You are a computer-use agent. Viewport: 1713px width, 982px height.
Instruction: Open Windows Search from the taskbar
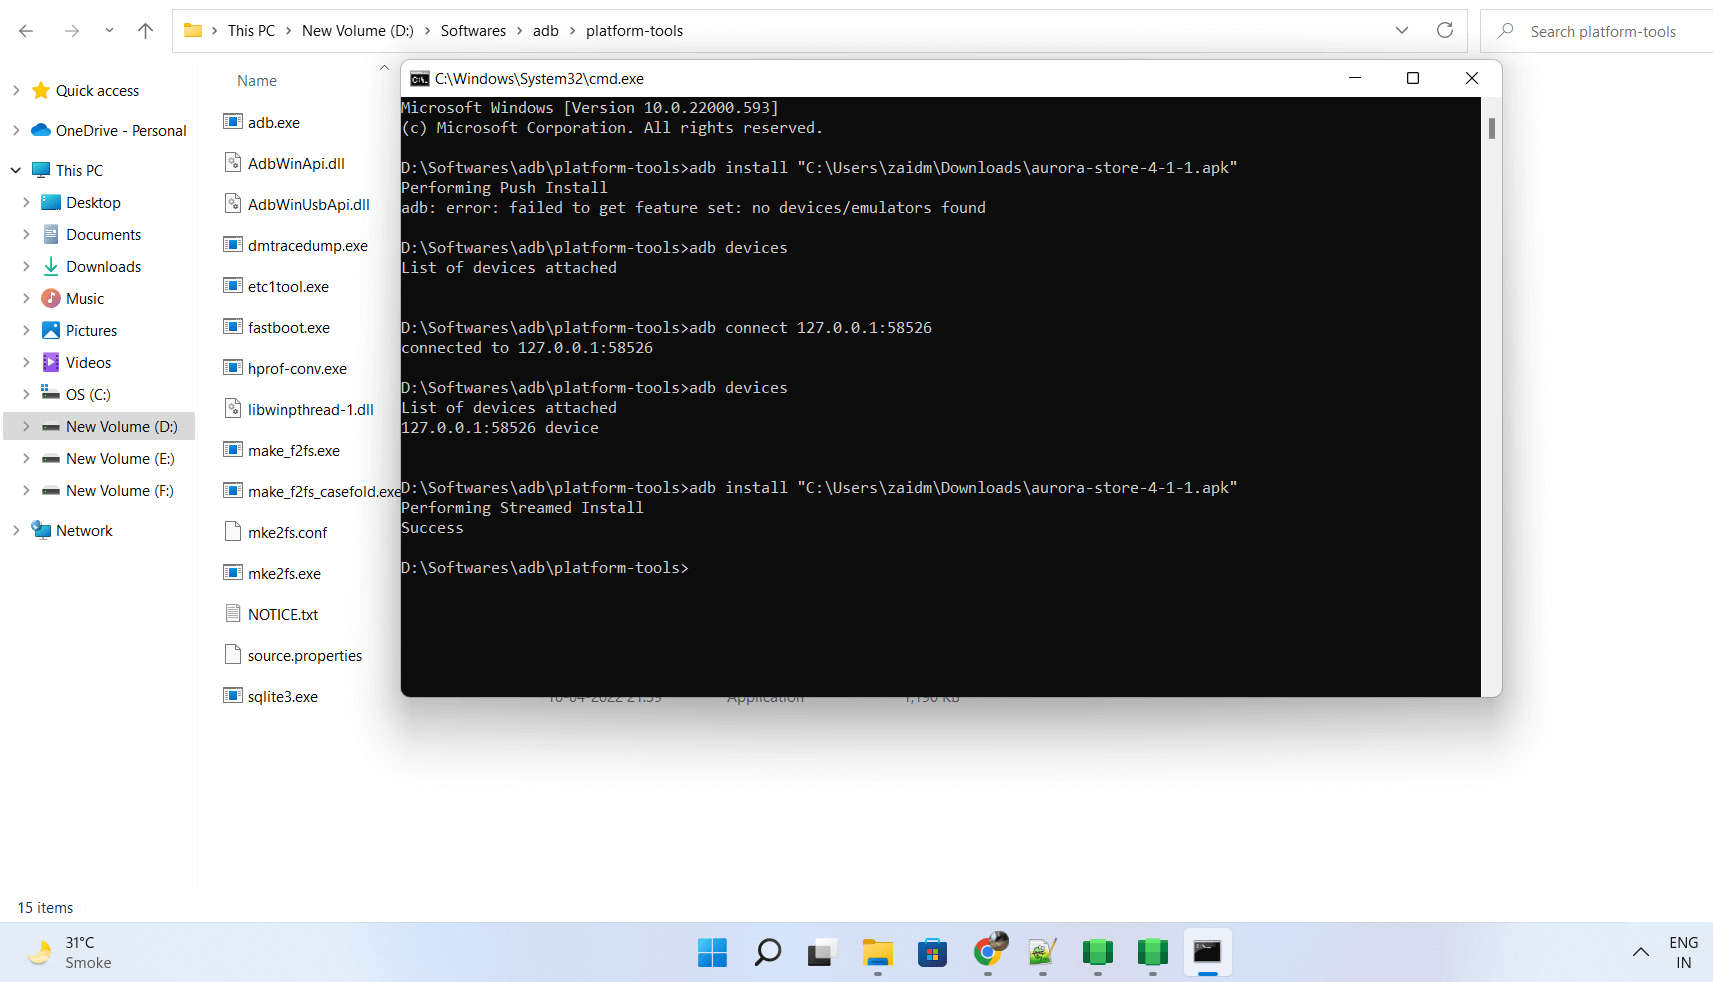766,952
